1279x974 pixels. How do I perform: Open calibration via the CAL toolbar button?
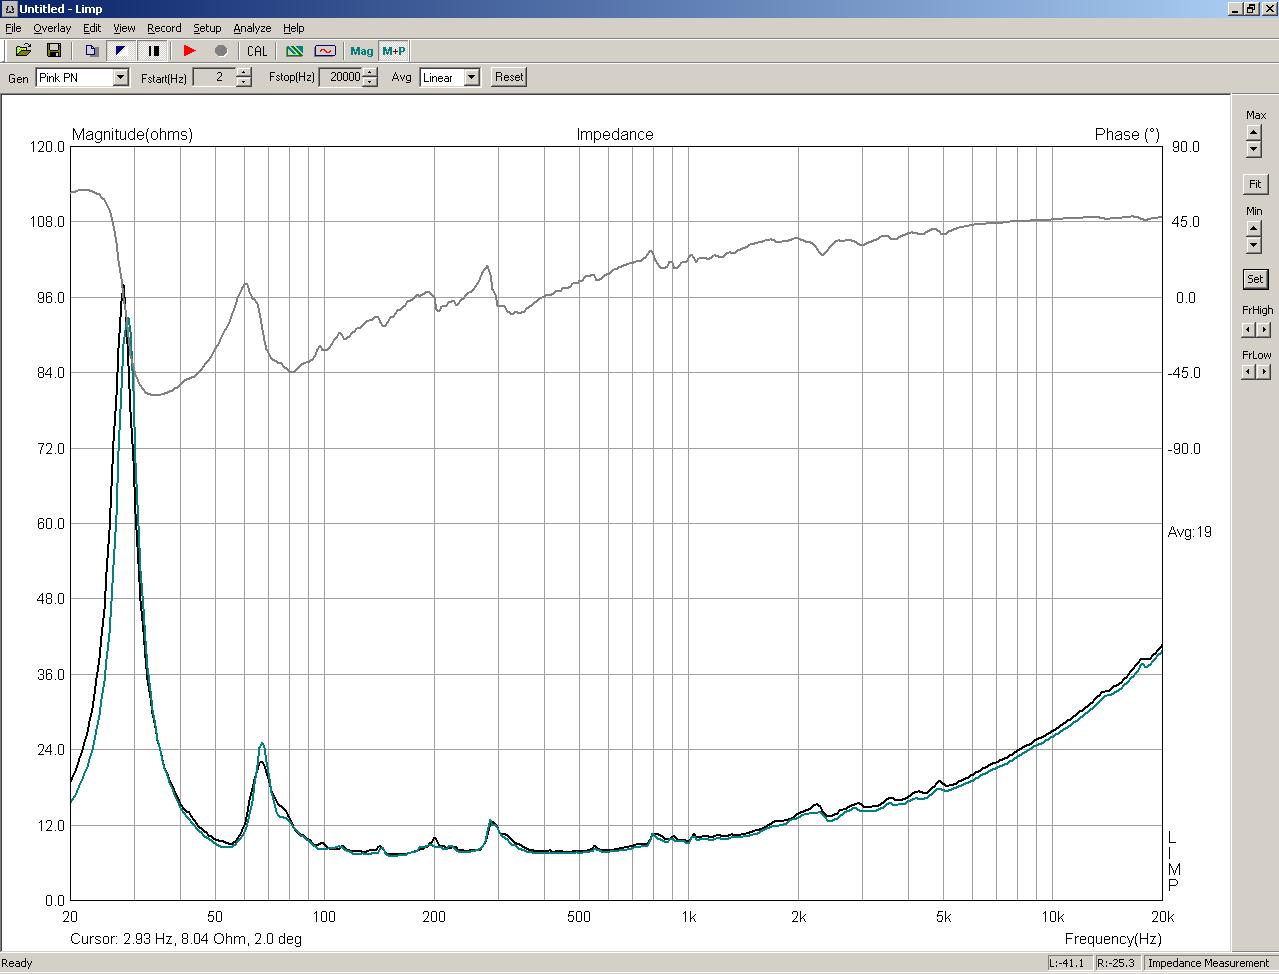257,51
